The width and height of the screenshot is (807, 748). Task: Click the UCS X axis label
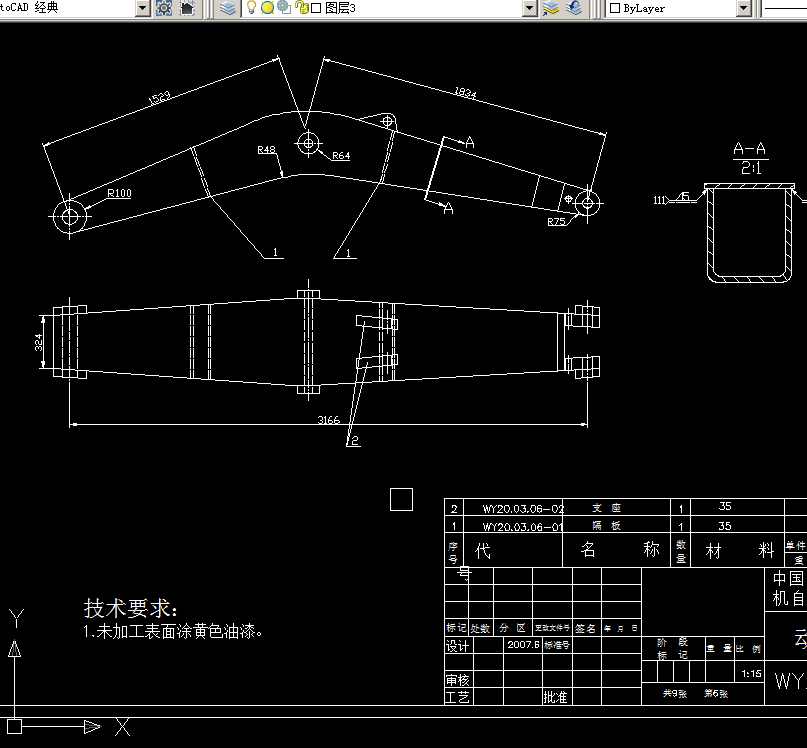[x=122, y=727]
